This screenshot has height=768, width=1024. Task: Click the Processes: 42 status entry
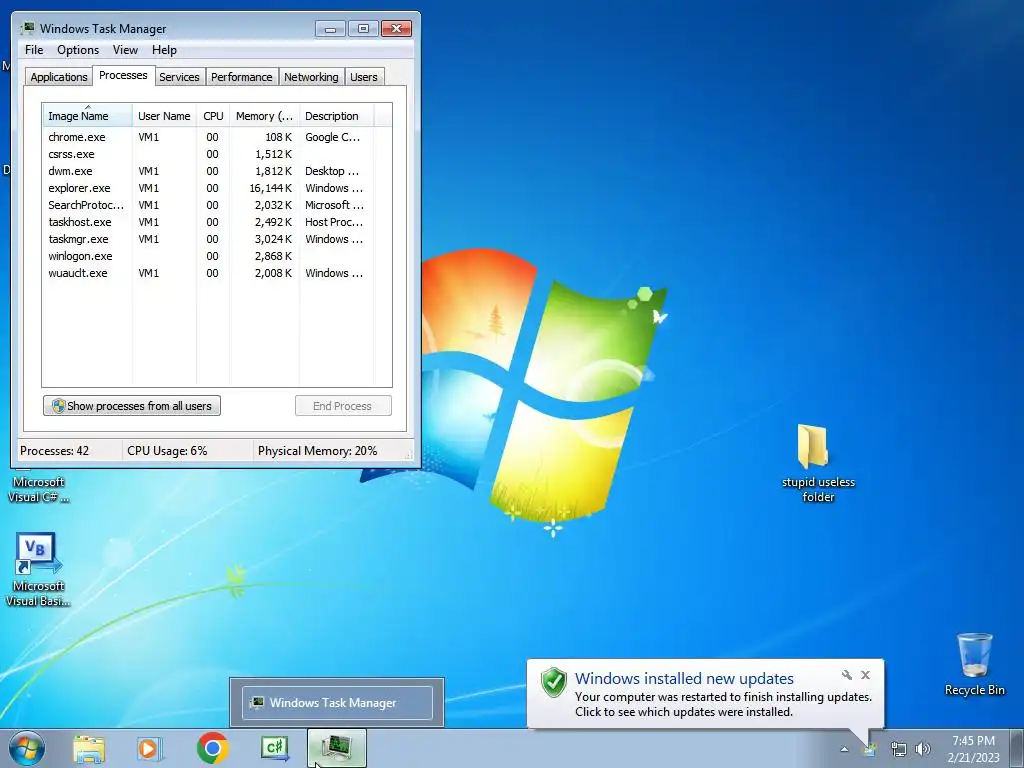pos(55,451)
